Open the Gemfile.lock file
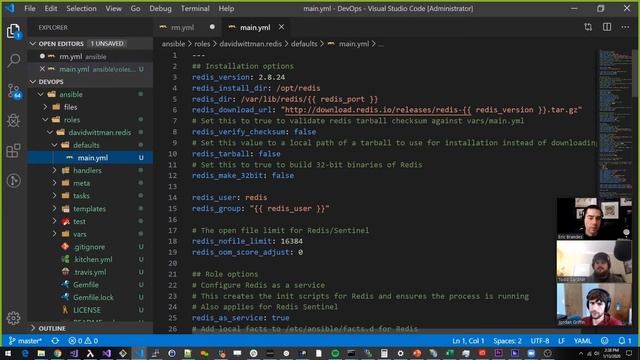The image size is (640, 360). [x=93, y=297]
